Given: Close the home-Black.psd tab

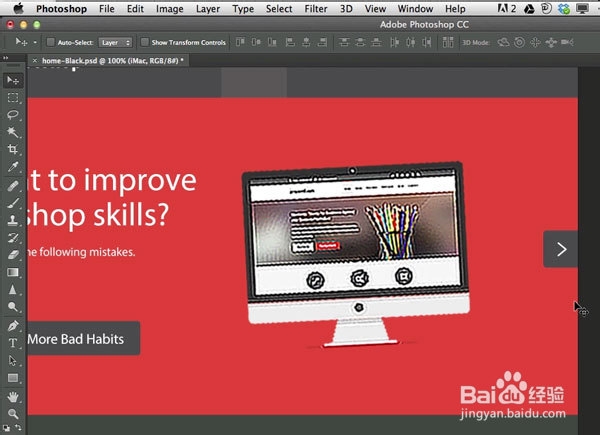Looking at the screenshot, I should click(34, 60).
